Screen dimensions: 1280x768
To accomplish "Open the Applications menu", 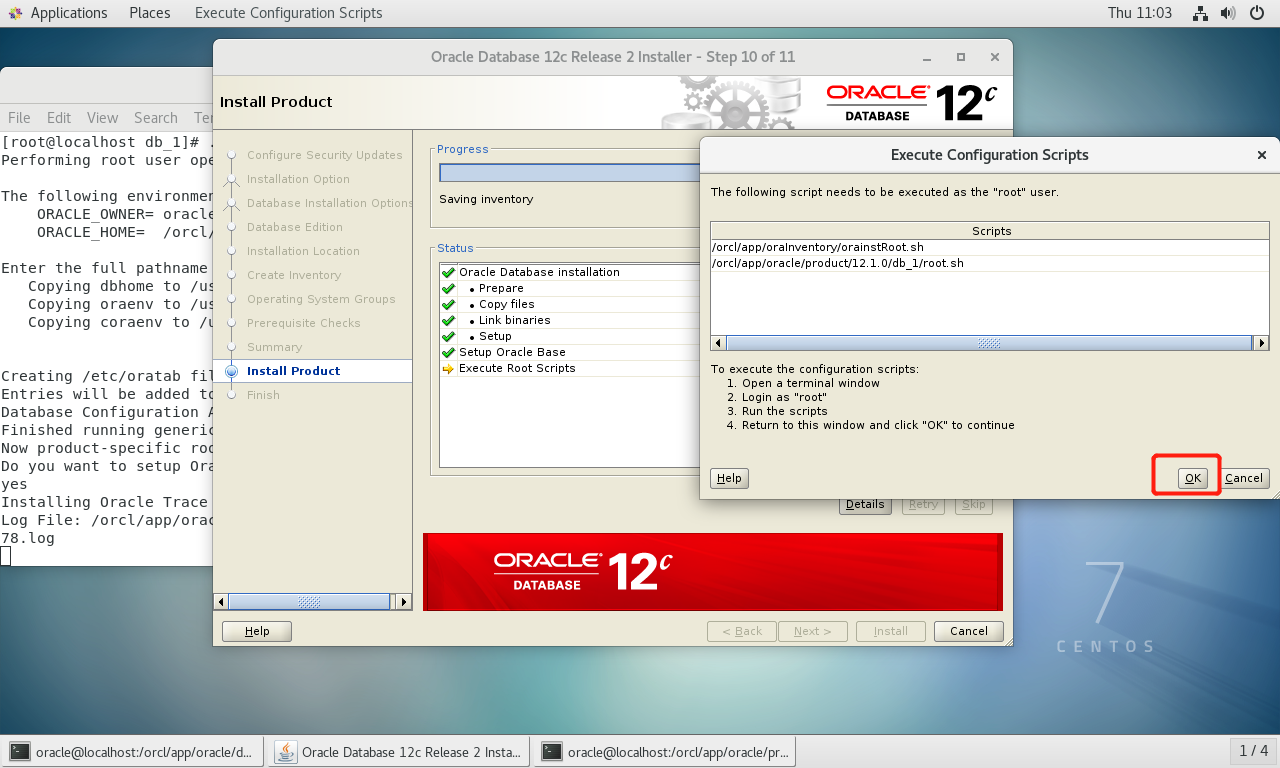I will 58,13.
